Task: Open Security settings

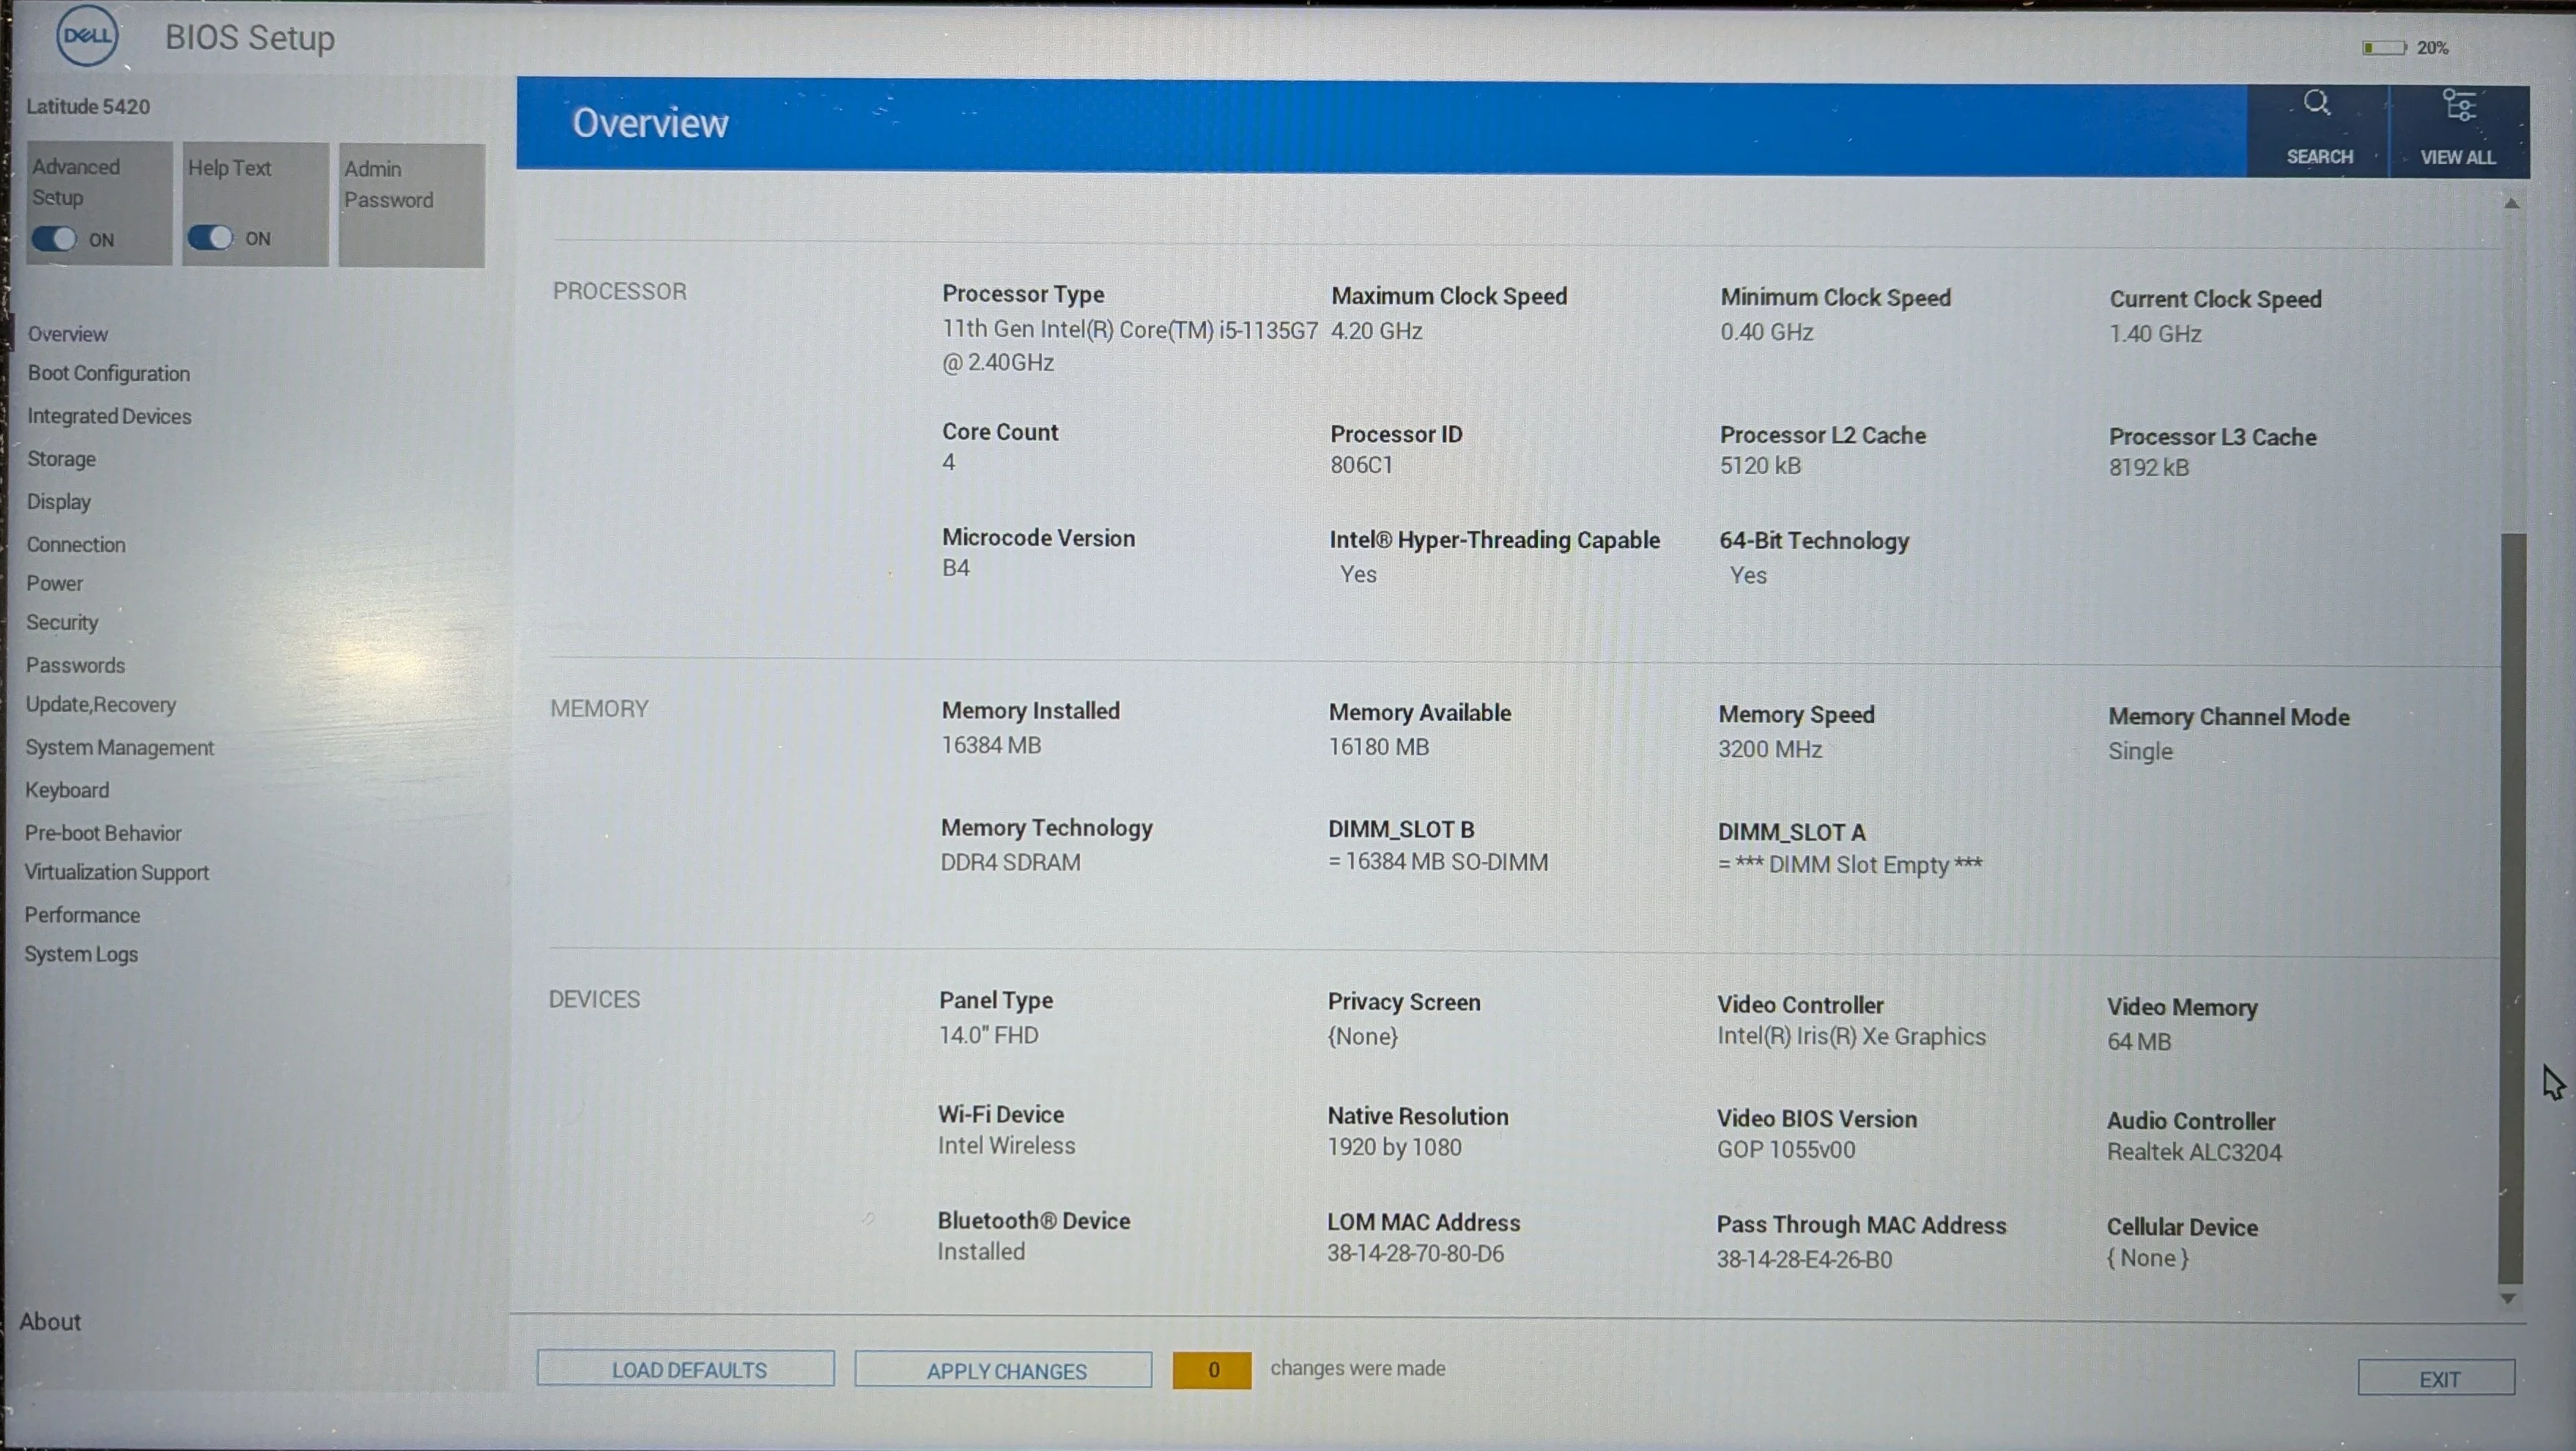Action: [62, 622]
